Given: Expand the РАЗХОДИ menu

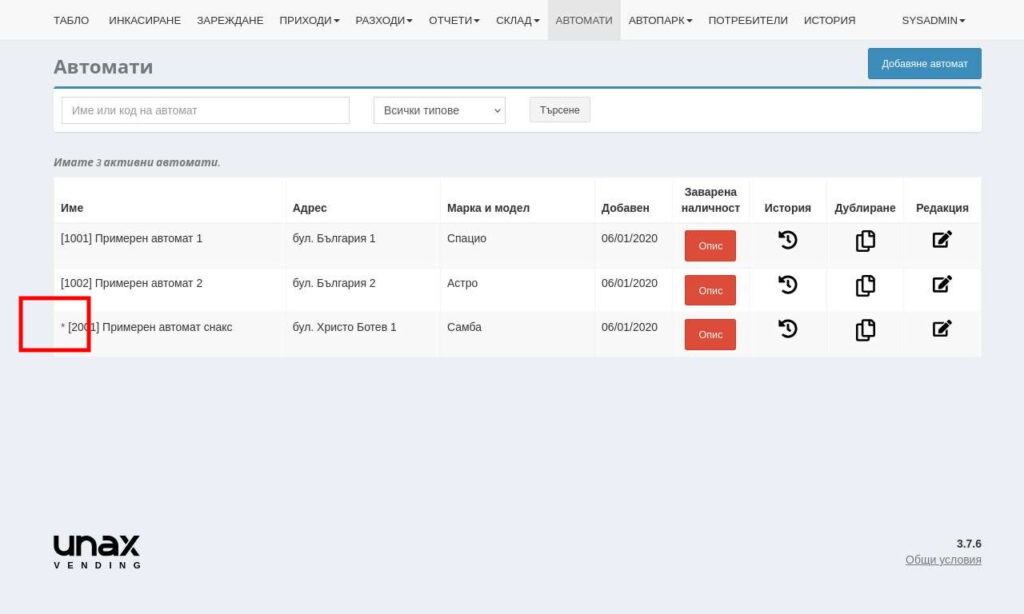Looking at the screenshot, I should pos(383,20).
